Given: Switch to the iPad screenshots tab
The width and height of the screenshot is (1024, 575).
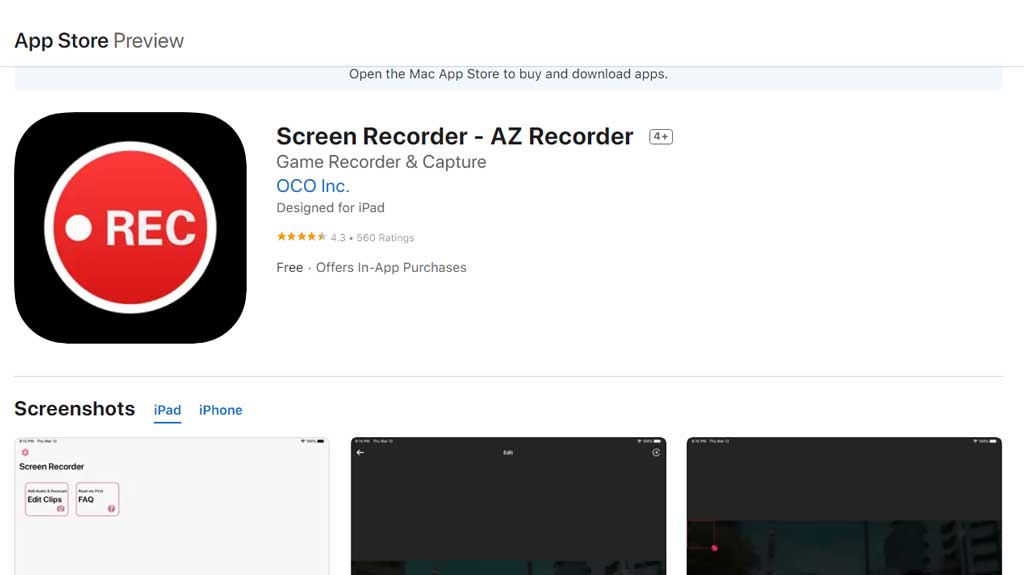Looking at the screenshot, I should pyautogui.click(x=167, y=410).
